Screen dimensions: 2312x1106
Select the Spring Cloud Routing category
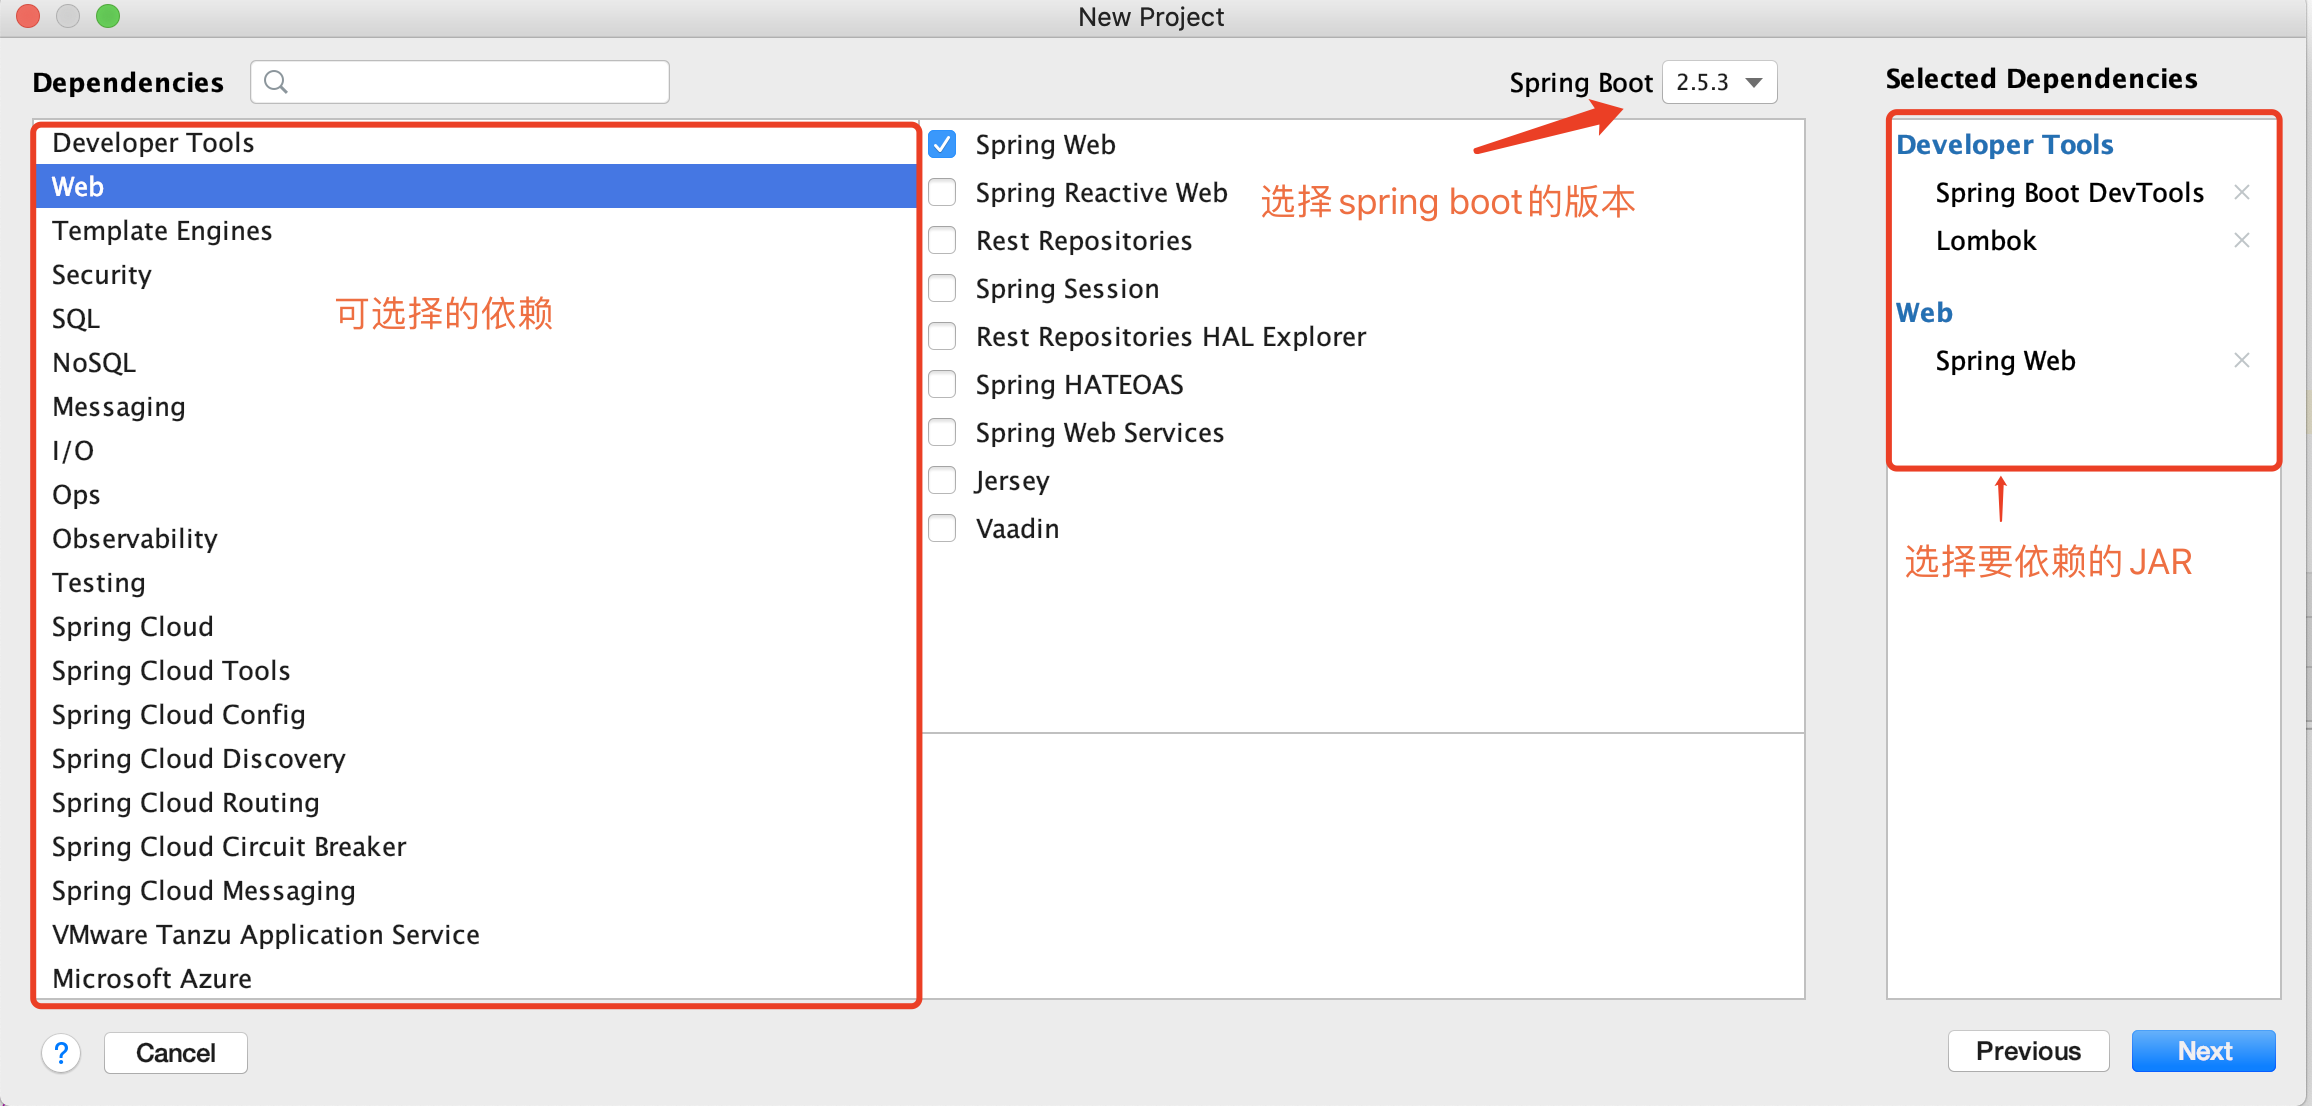[x=476, y=802]
